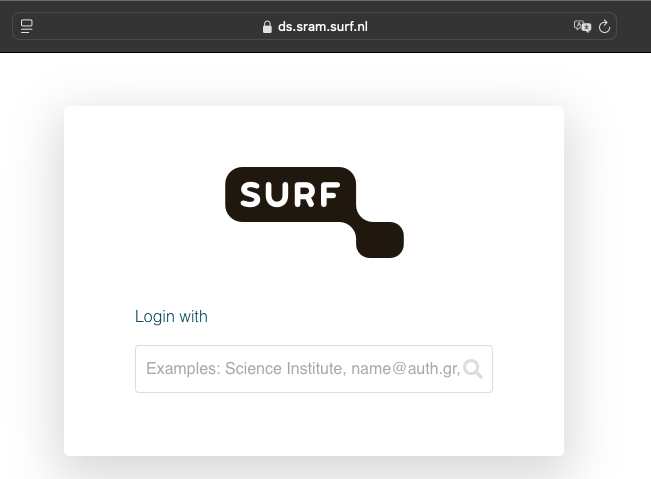Click the white SURF lettering in the logo
Screen dimensions: 651x479
click(290, 194)
